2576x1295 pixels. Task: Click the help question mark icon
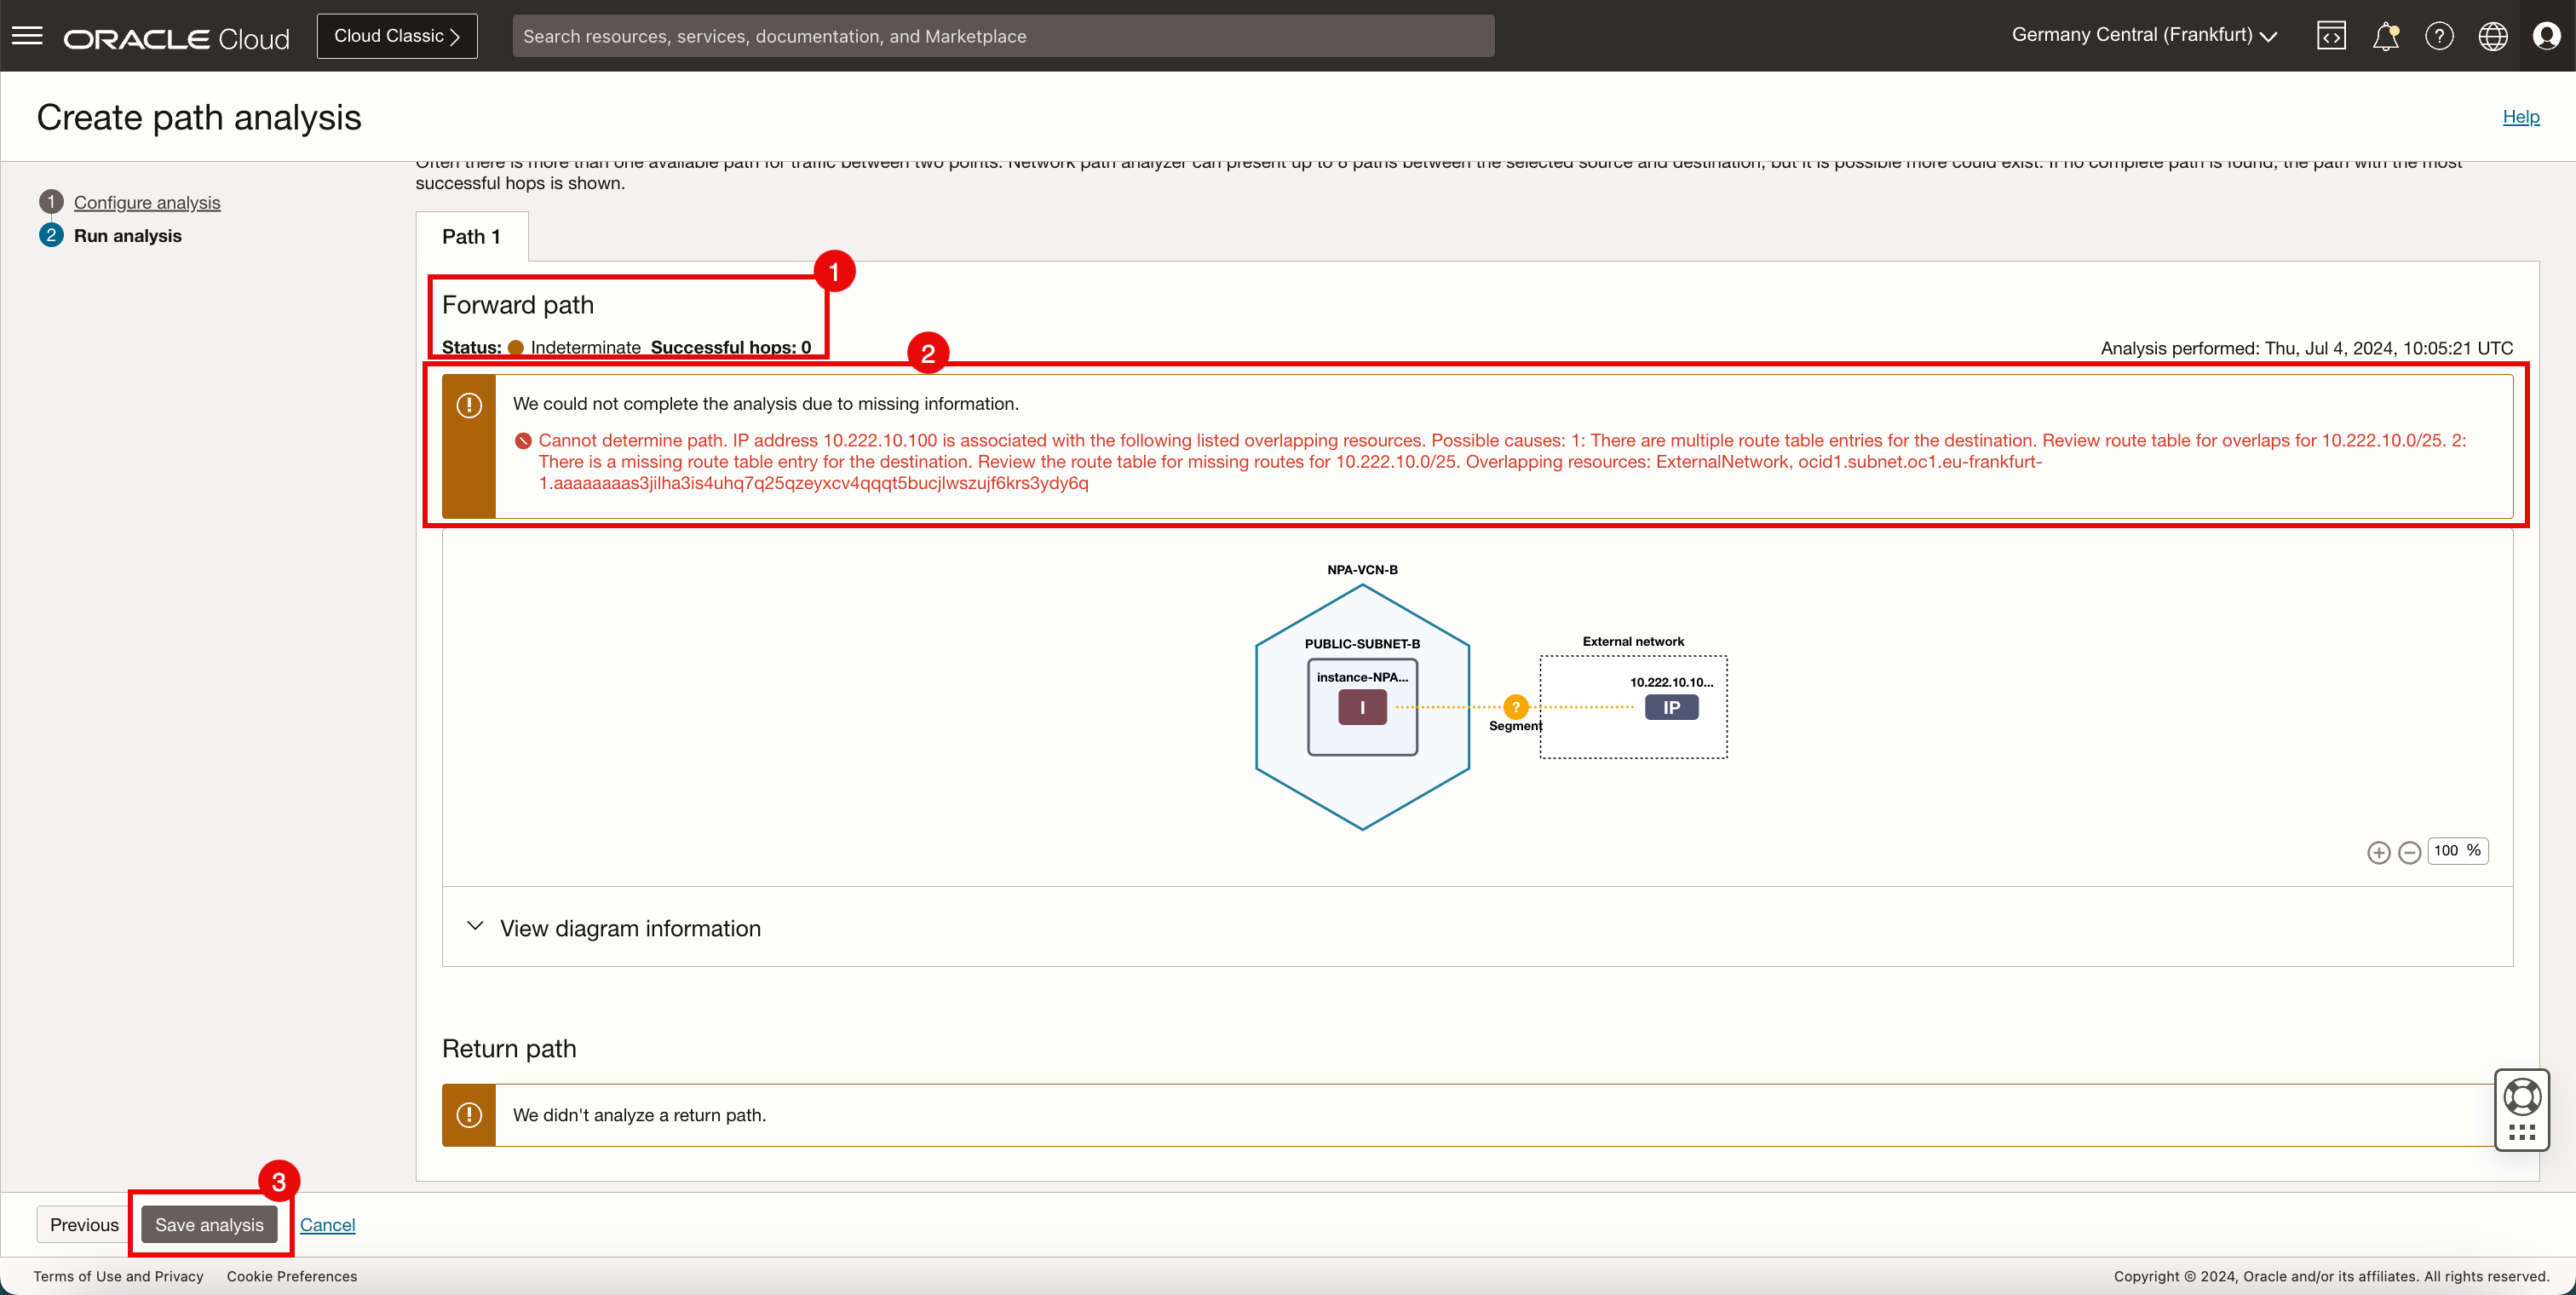pos(2439,36)
